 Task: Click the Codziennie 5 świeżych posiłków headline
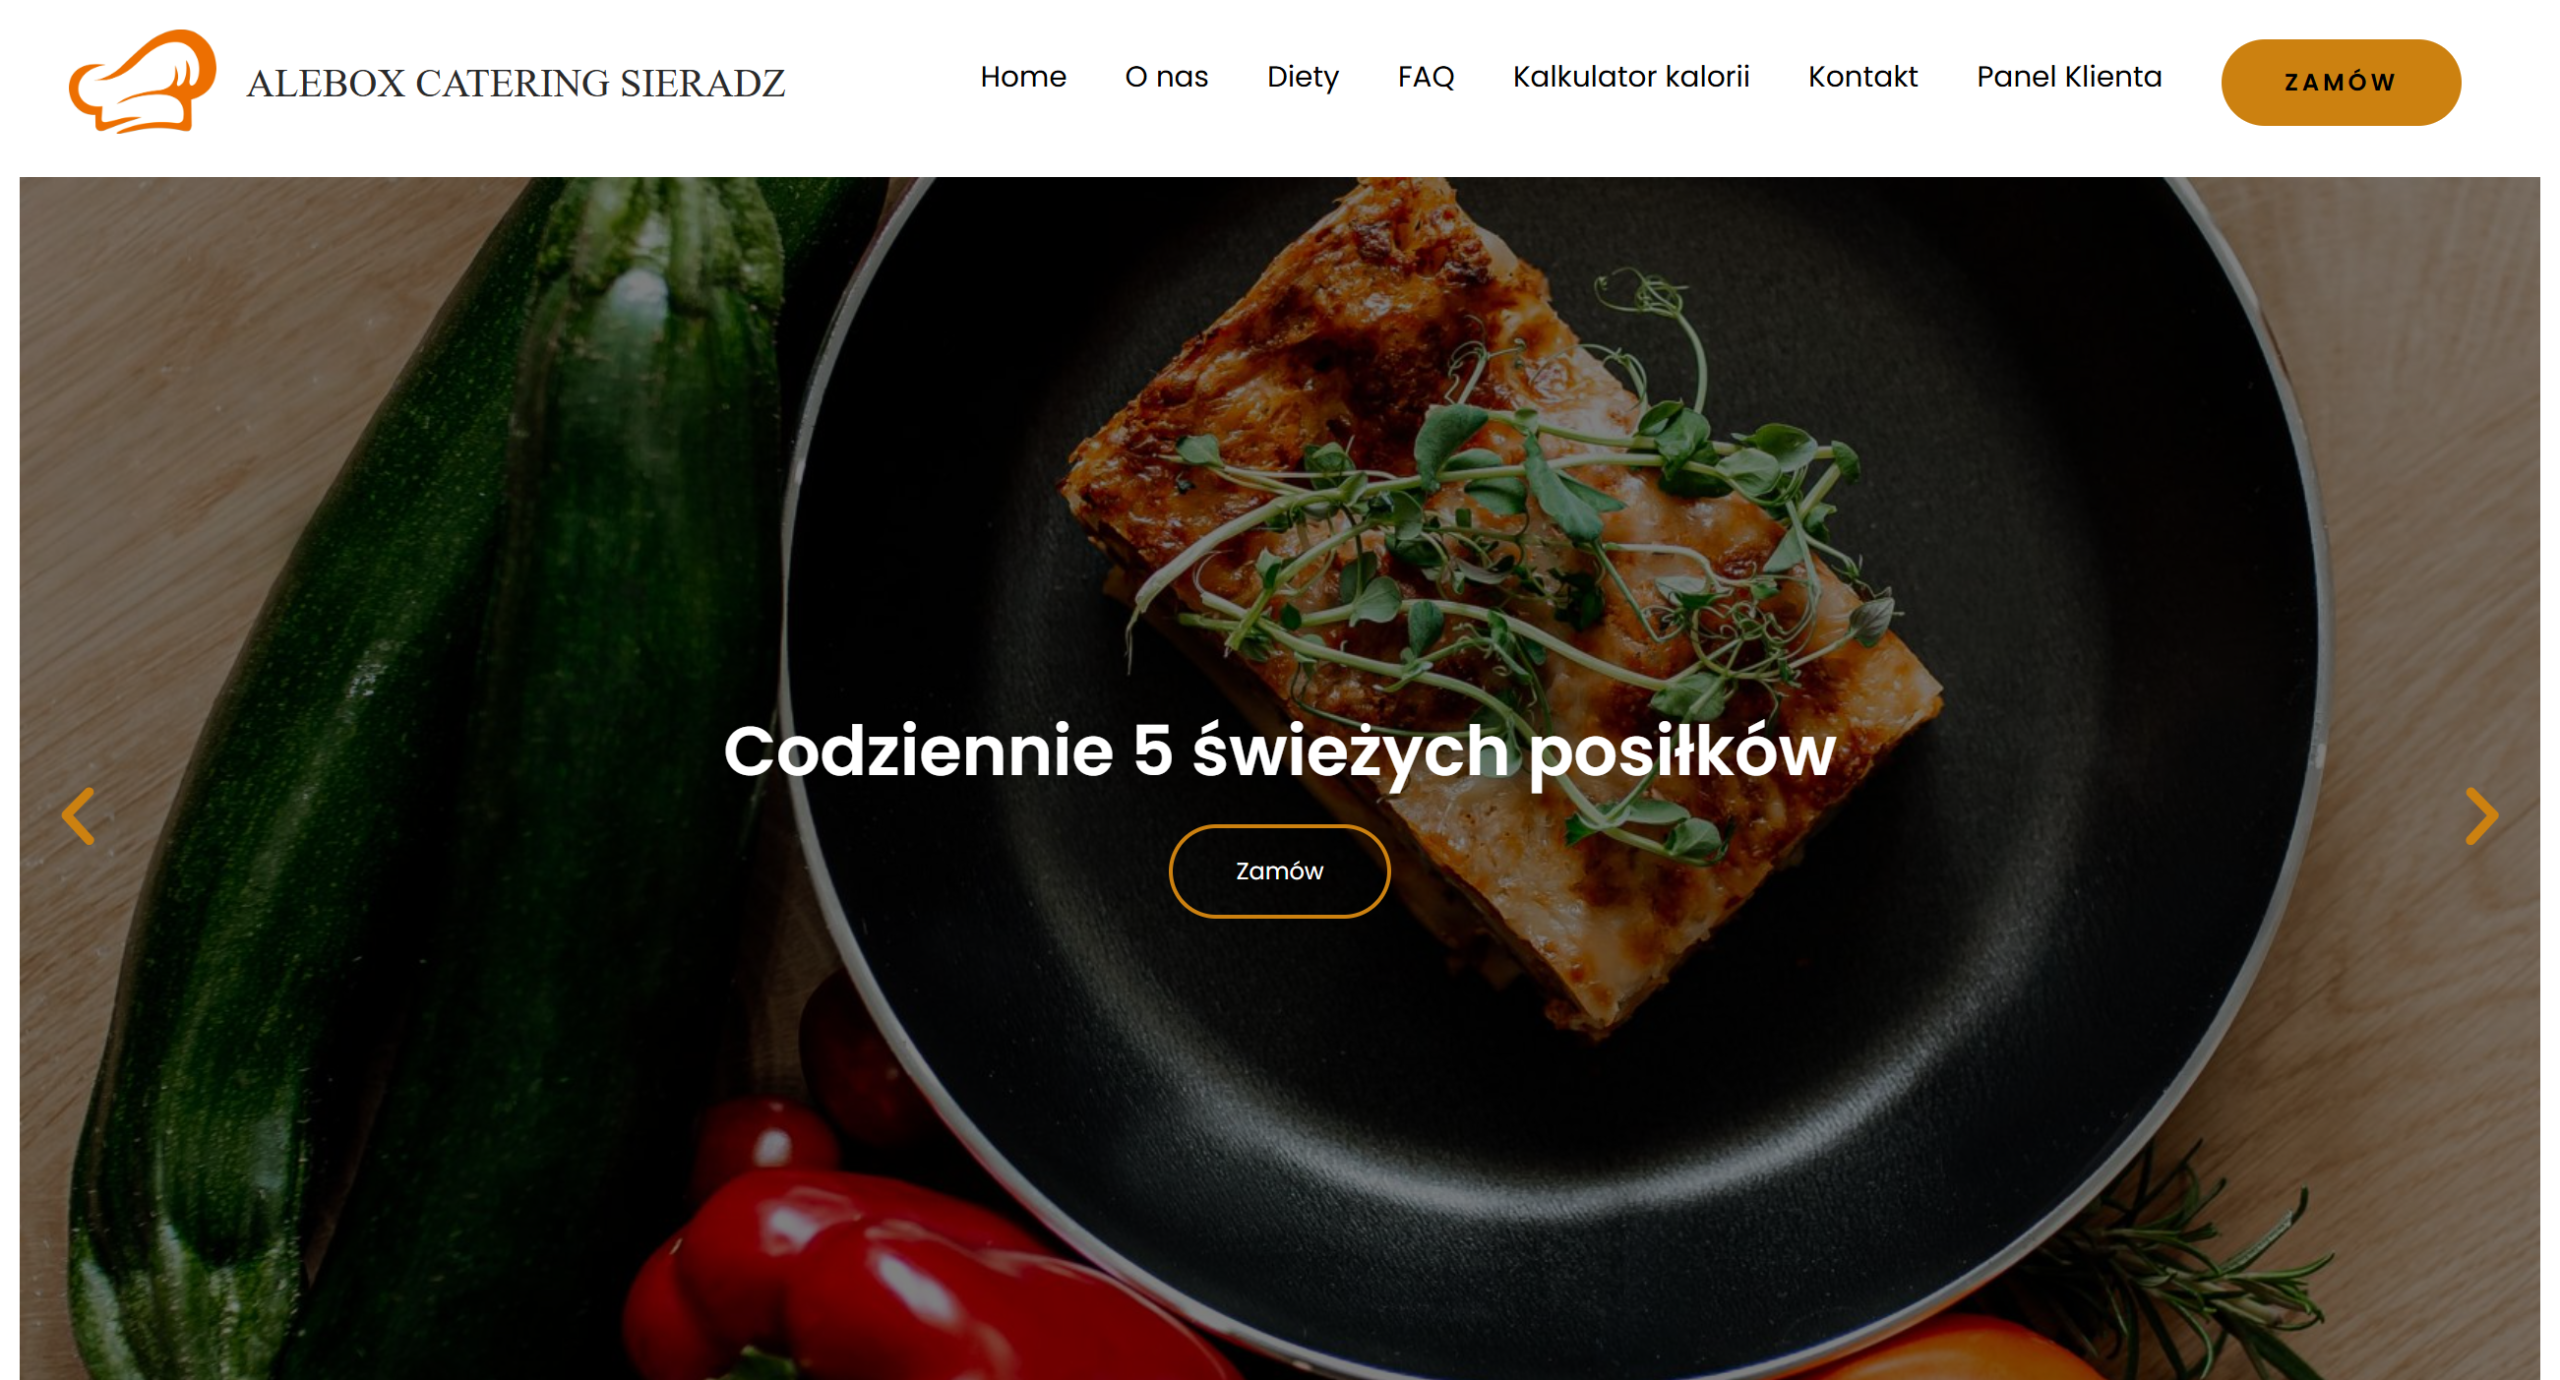point(1279,752)
